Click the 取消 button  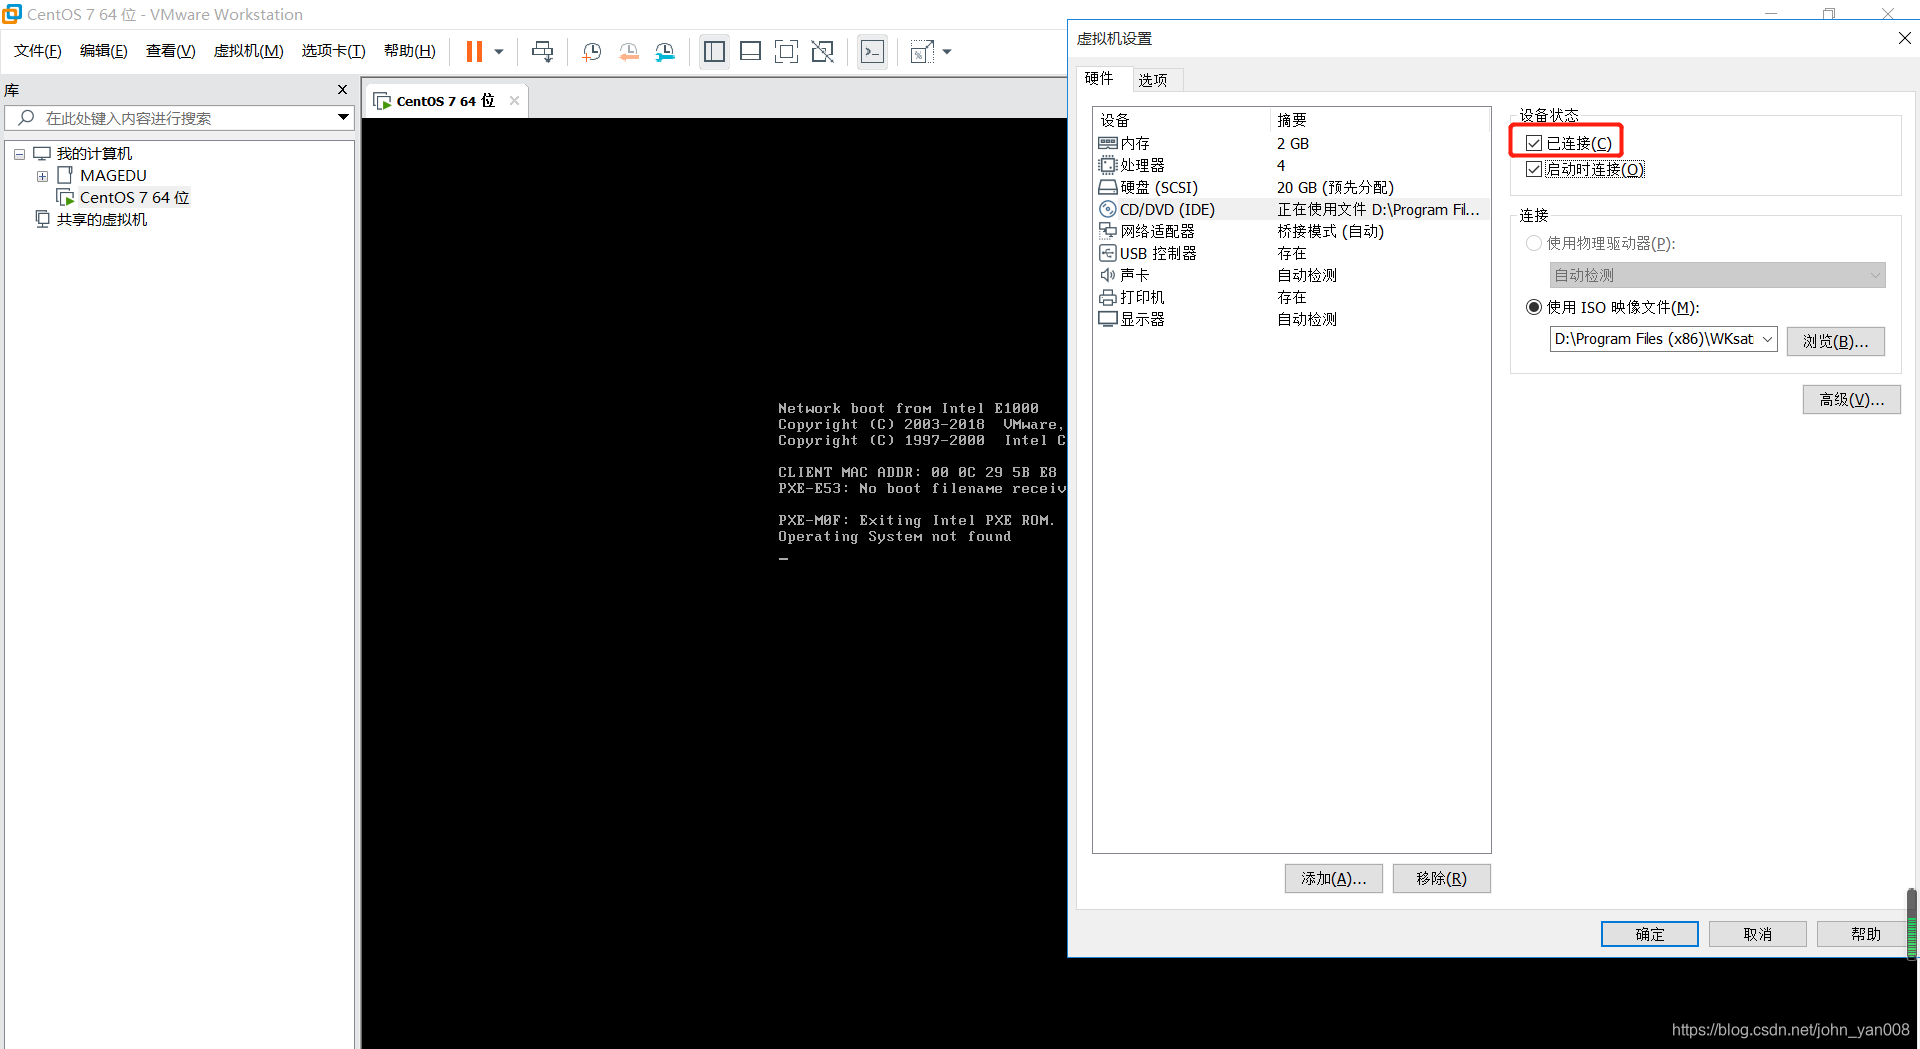(1758, 934)
